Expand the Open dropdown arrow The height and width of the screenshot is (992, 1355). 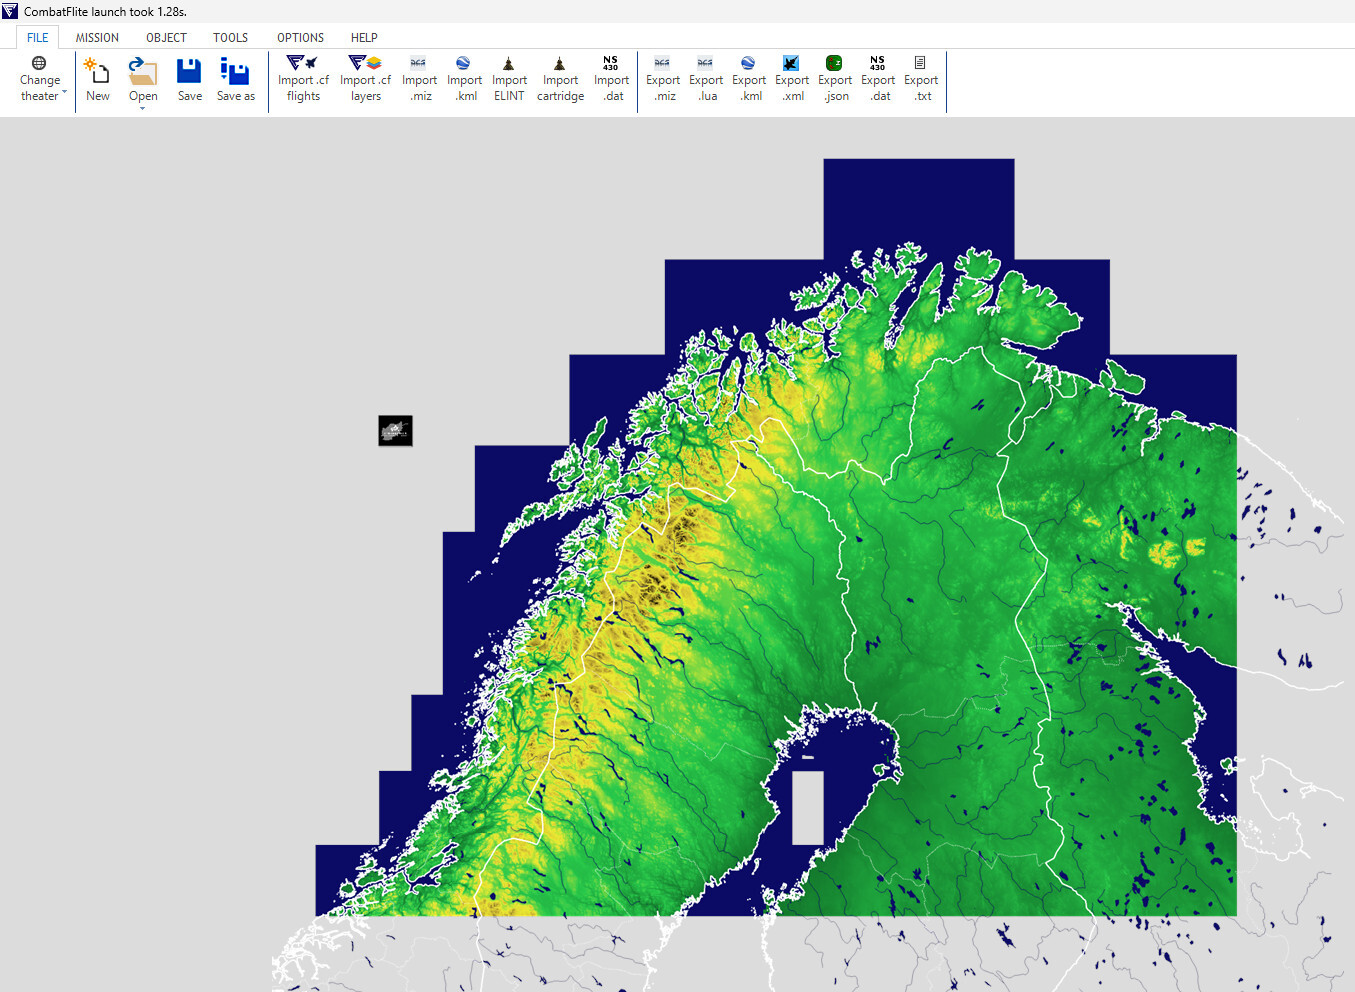tap(143, 107)
